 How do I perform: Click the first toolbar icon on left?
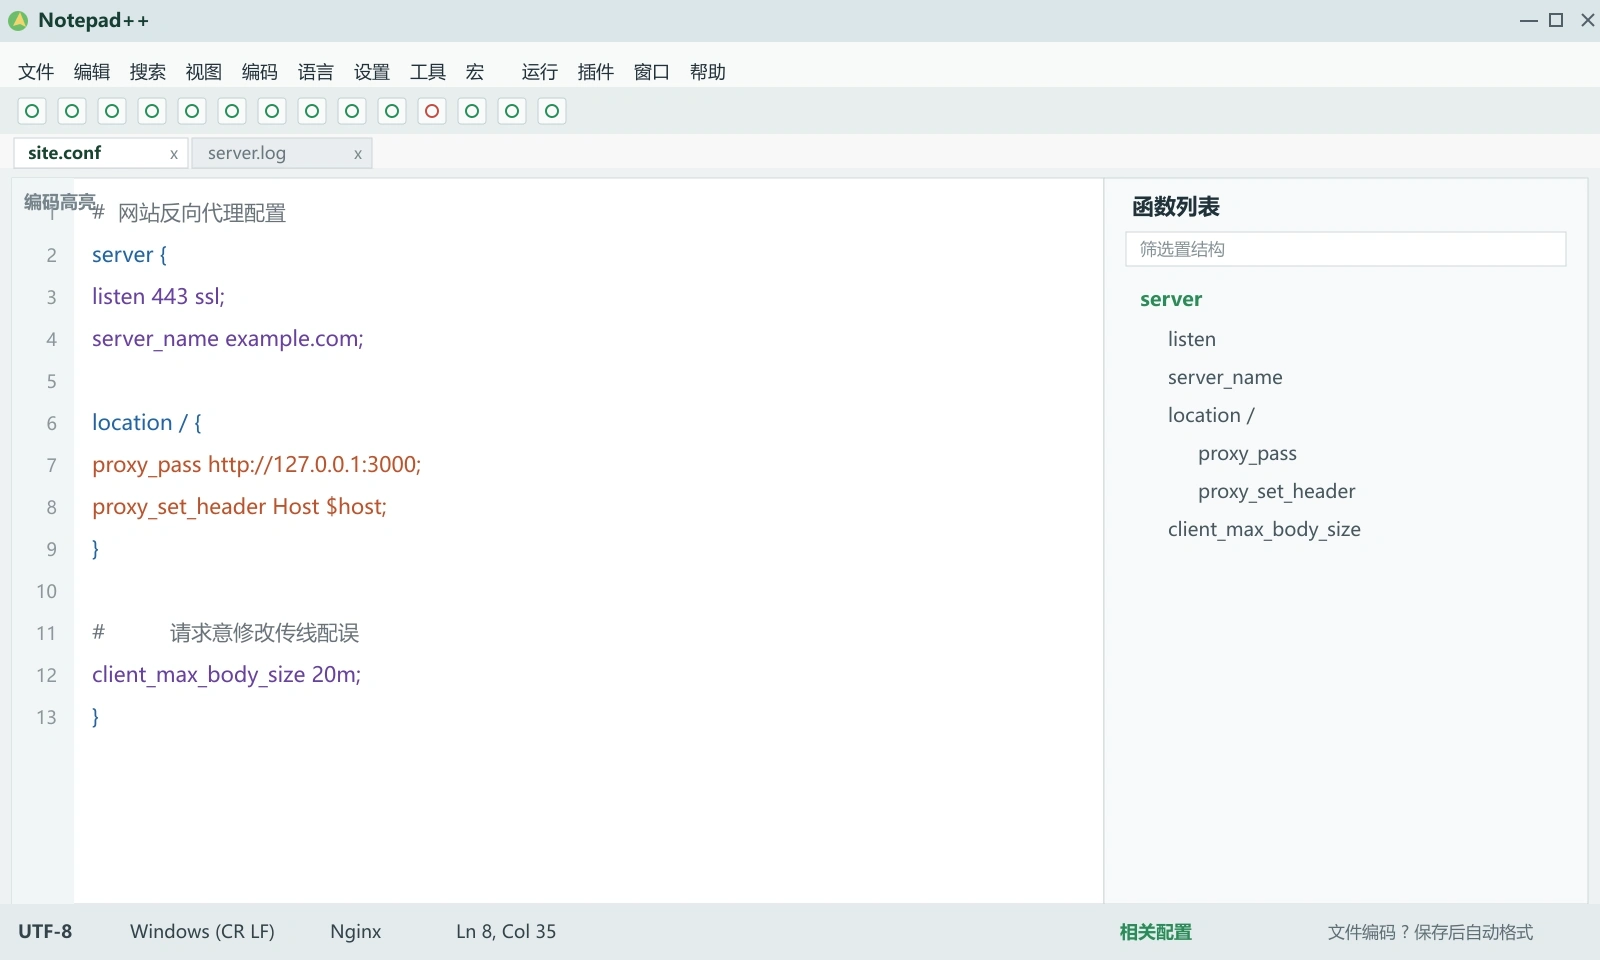32,111
